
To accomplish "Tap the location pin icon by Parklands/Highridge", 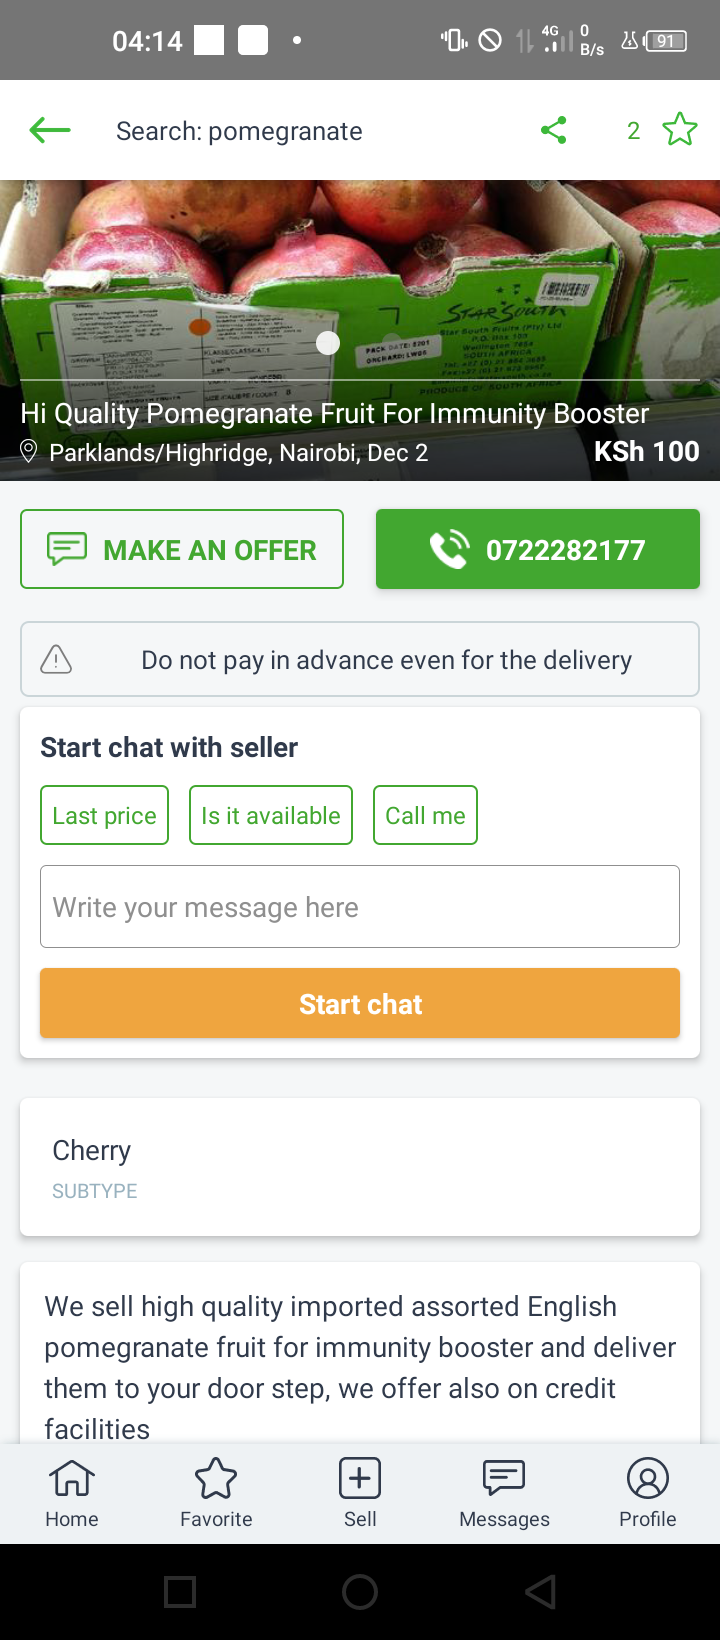I will click(x=29, y=452).
